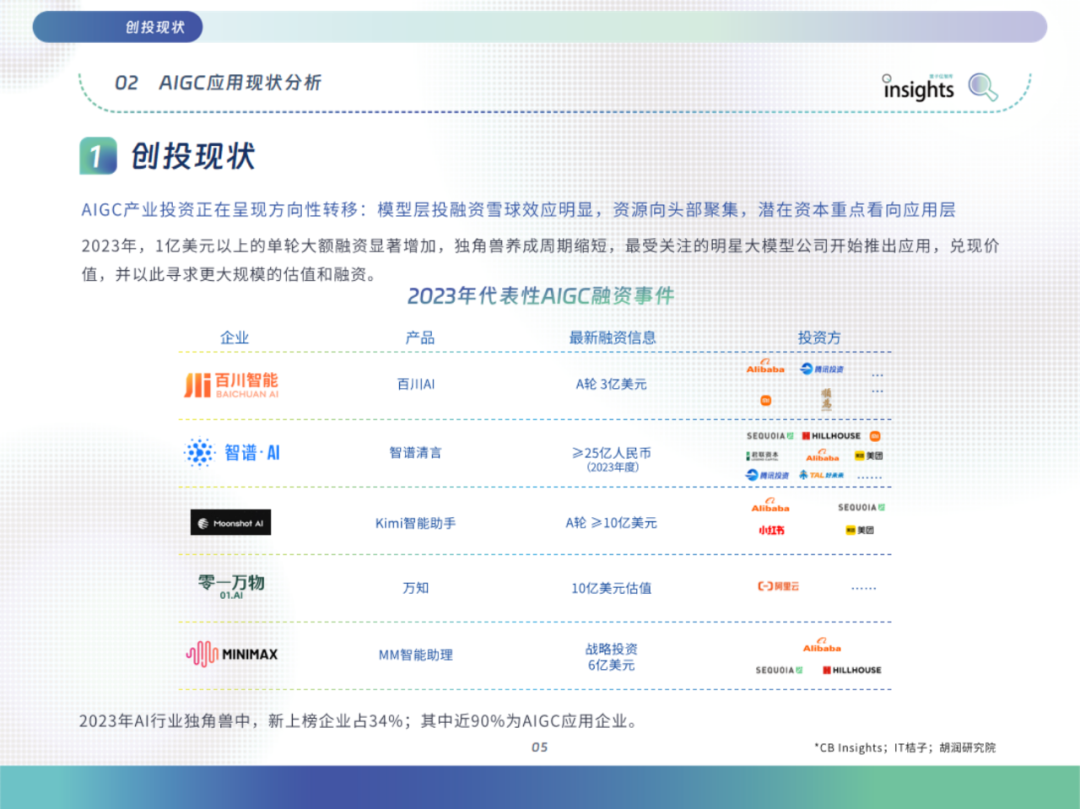The image size is (1080, 809).
Task: Click the 君联资本 logo in 智谱清言 row
Action: pyautogui.click(x=762, y=456)
